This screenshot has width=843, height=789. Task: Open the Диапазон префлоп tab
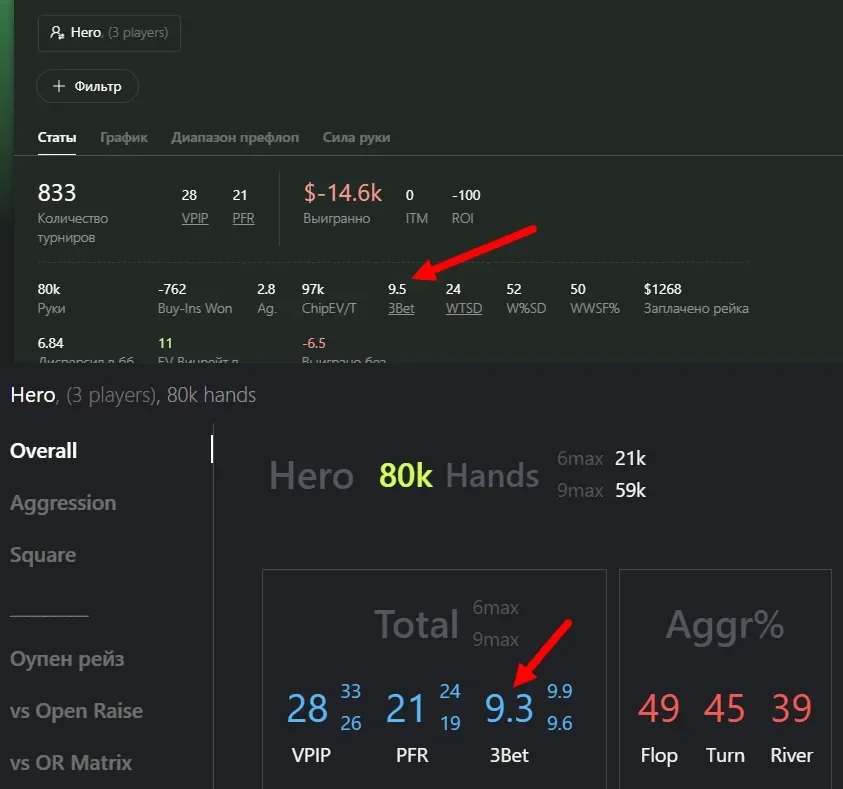[235, 137]
